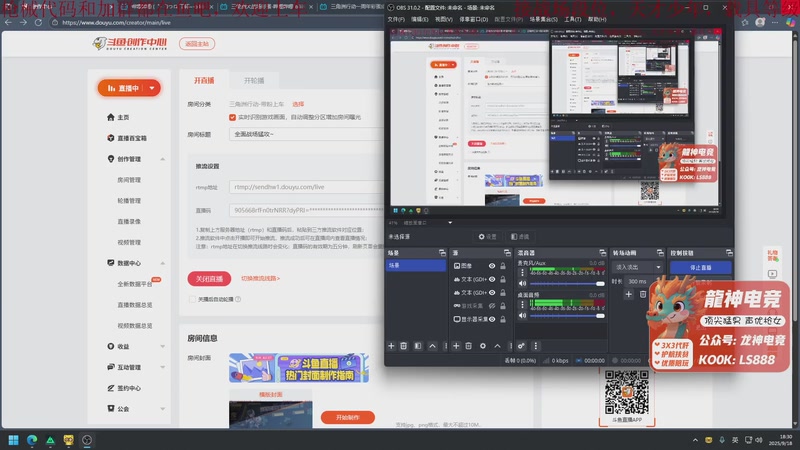This screenshot has width=800, height=450.
Task: Remove selected scene with the trash icon
Action: pos(404,346)
